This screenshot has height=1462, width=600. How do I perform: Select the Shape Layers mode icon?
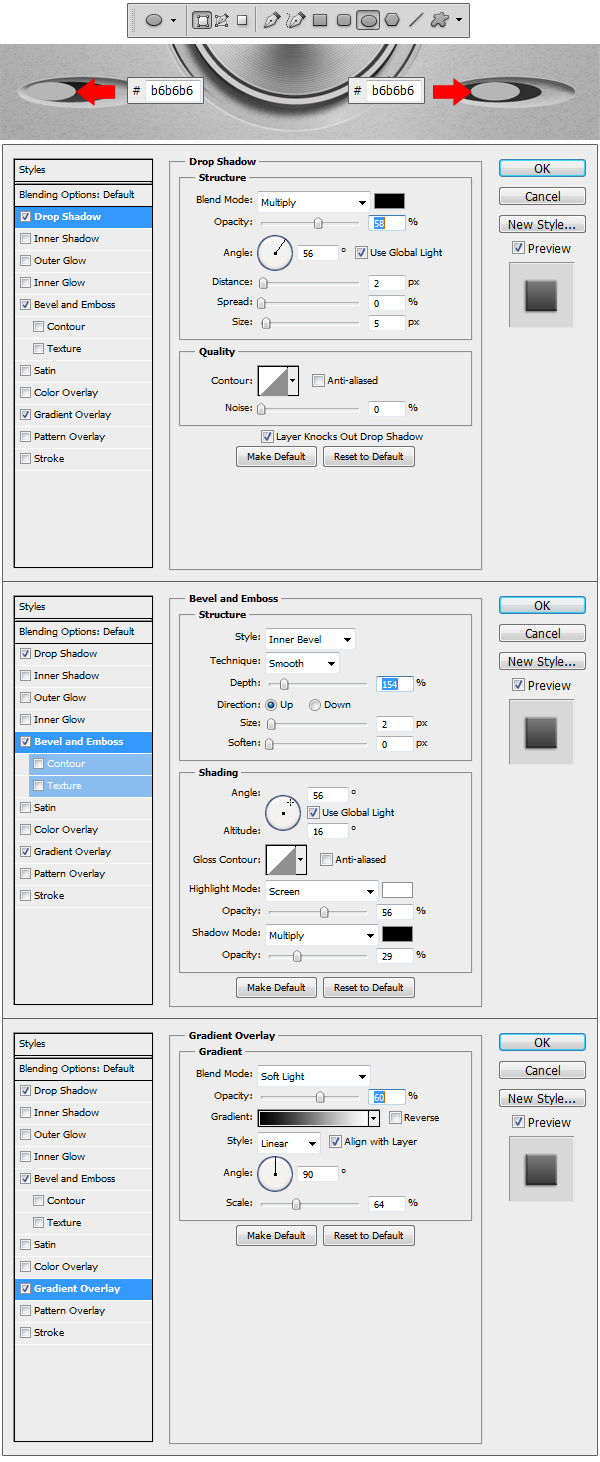201,19
